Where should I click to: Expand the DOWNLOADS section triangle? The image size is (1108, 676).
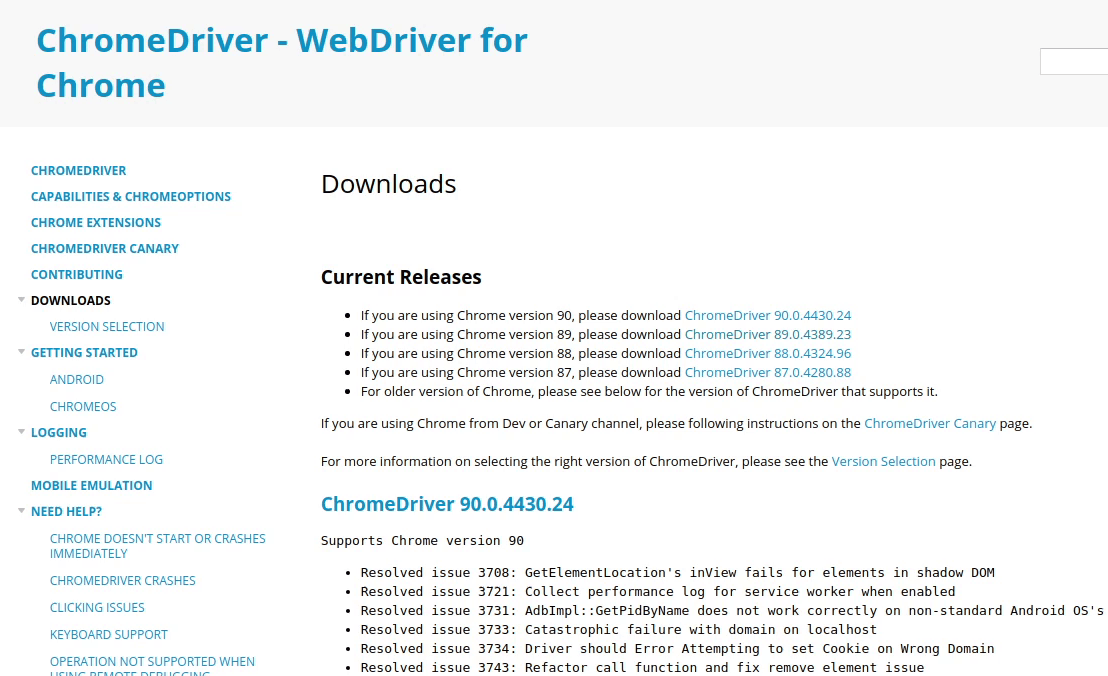click(x=21, y=300)
